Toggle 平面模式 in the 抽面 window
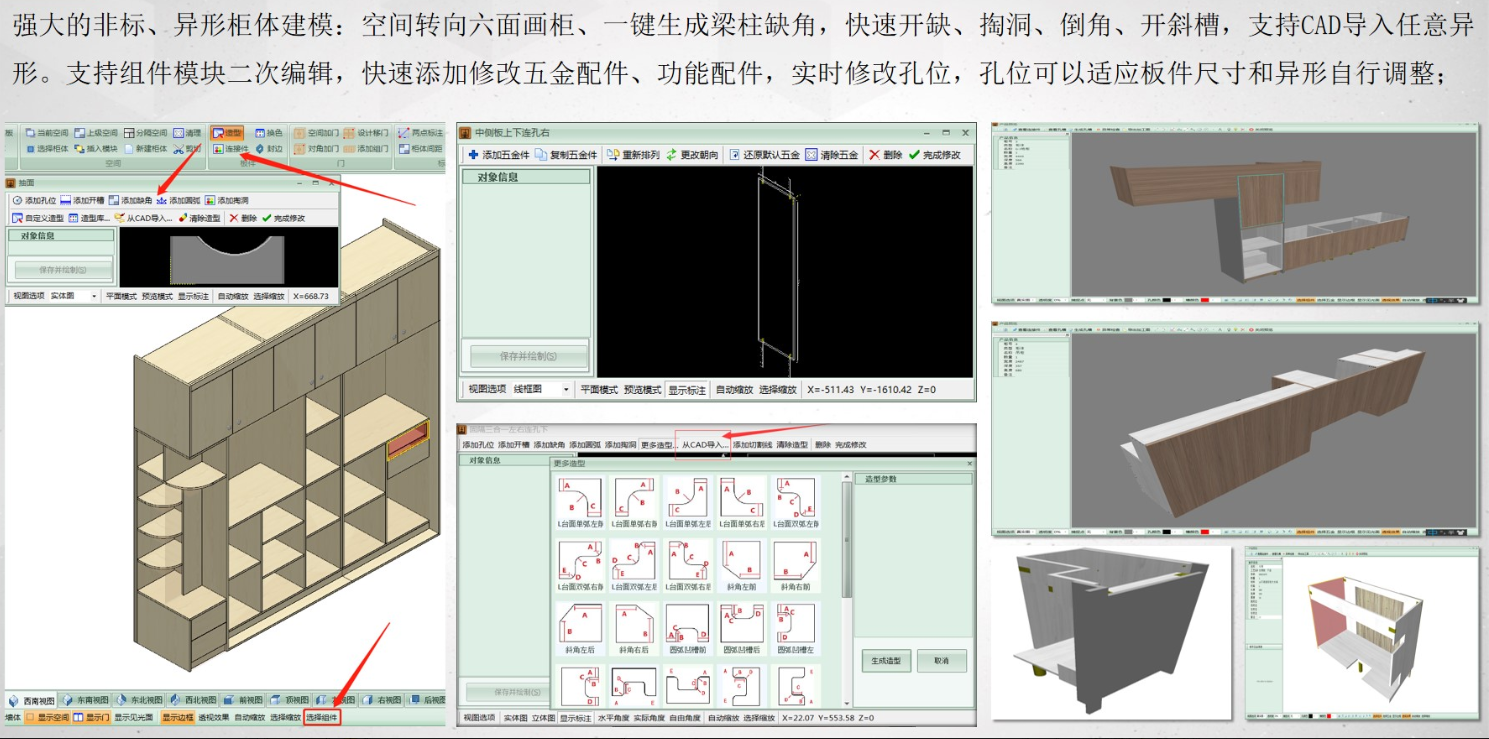This screenshot has width=1489, height=739. (x=121, y=296)
